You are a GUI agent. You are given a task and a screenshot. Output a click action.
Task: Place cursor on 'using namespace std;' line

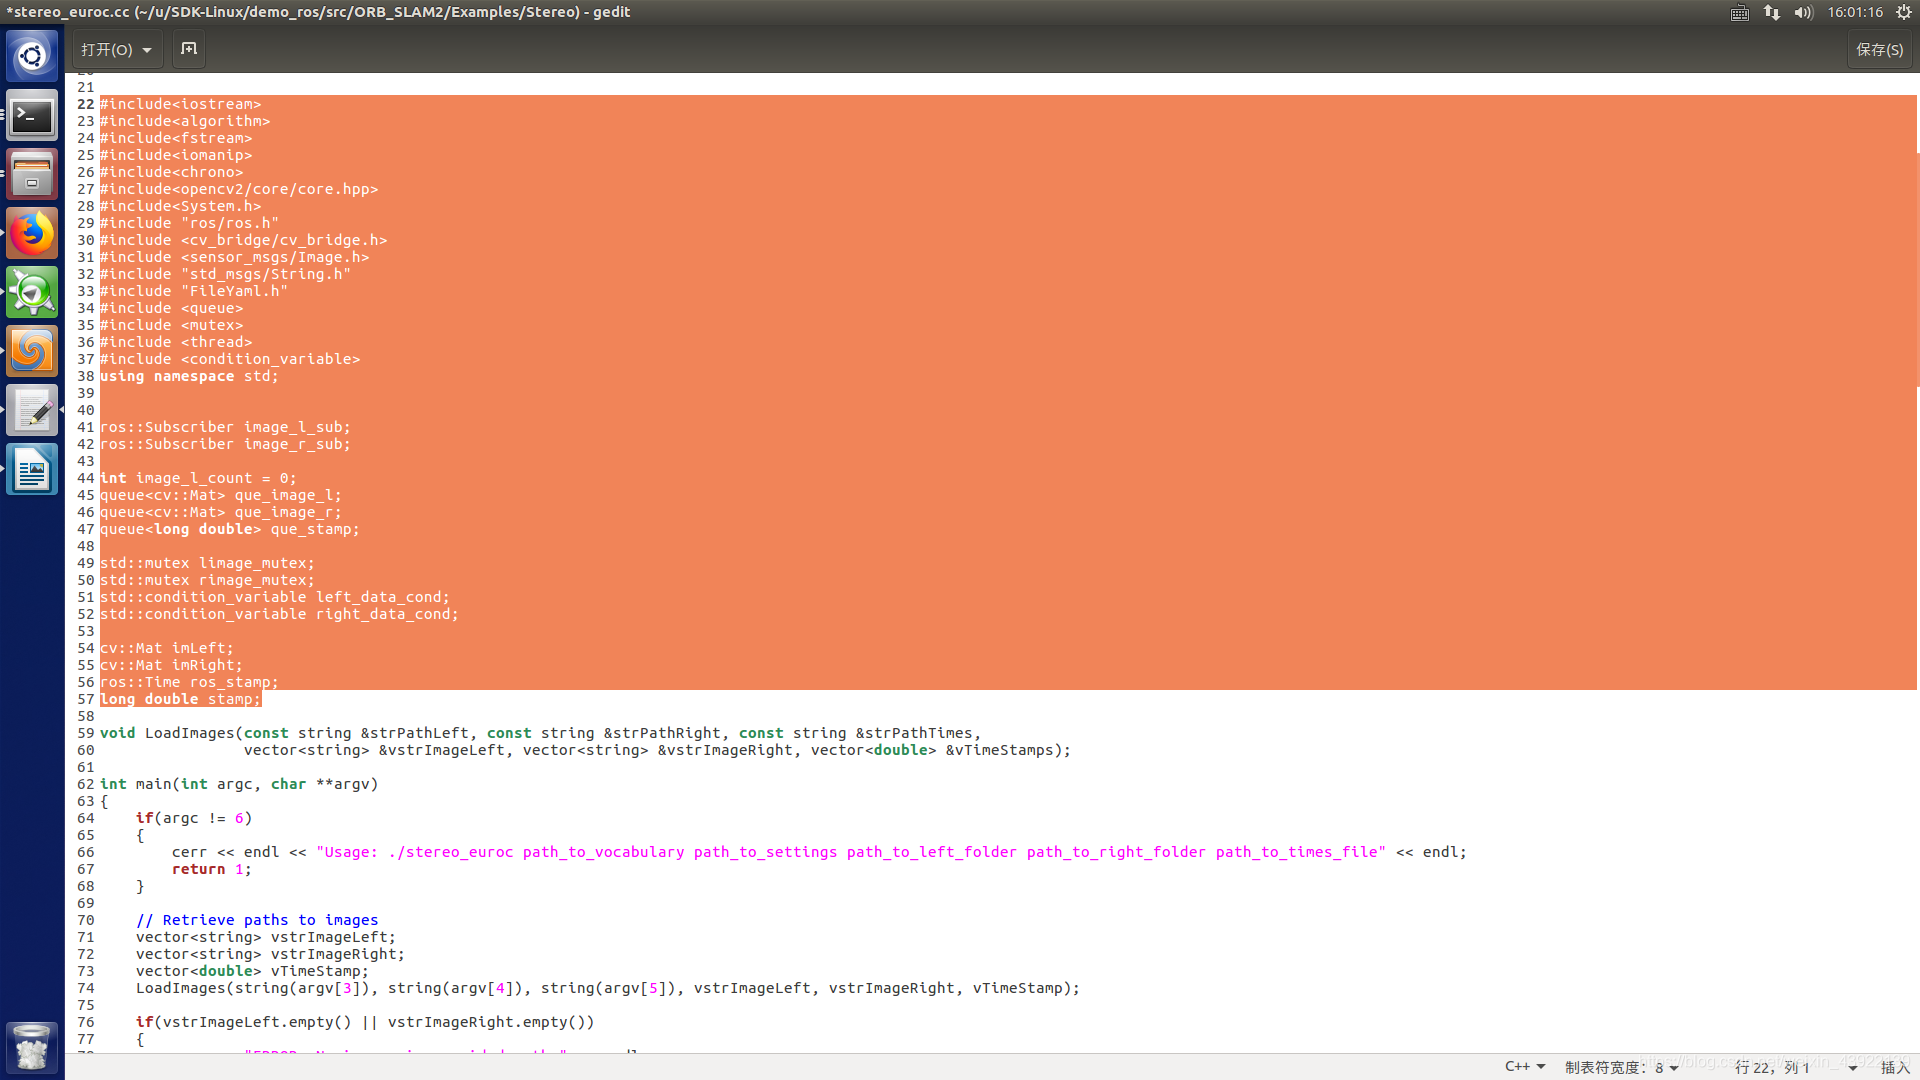(x=189, y=376)
